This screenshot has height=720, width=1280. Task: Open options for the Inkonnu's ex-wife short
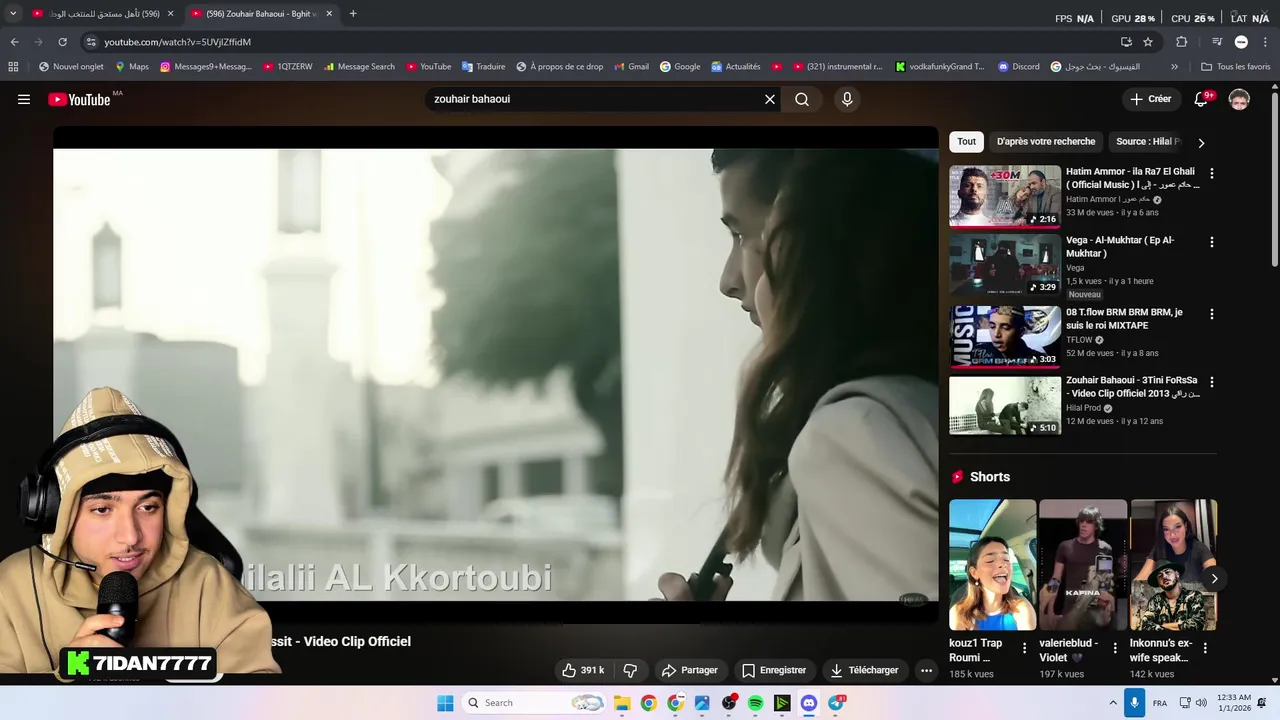[x=1205, y=648]
